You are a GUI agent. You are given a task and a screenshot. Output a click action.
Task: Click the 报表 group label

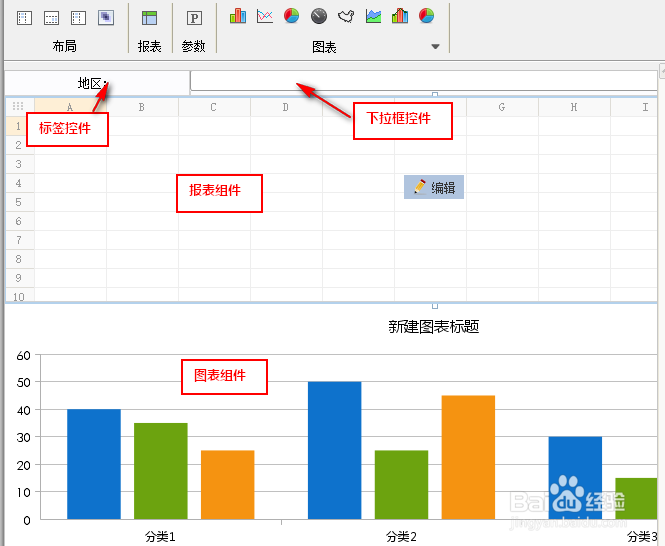(x=149, y=46)
